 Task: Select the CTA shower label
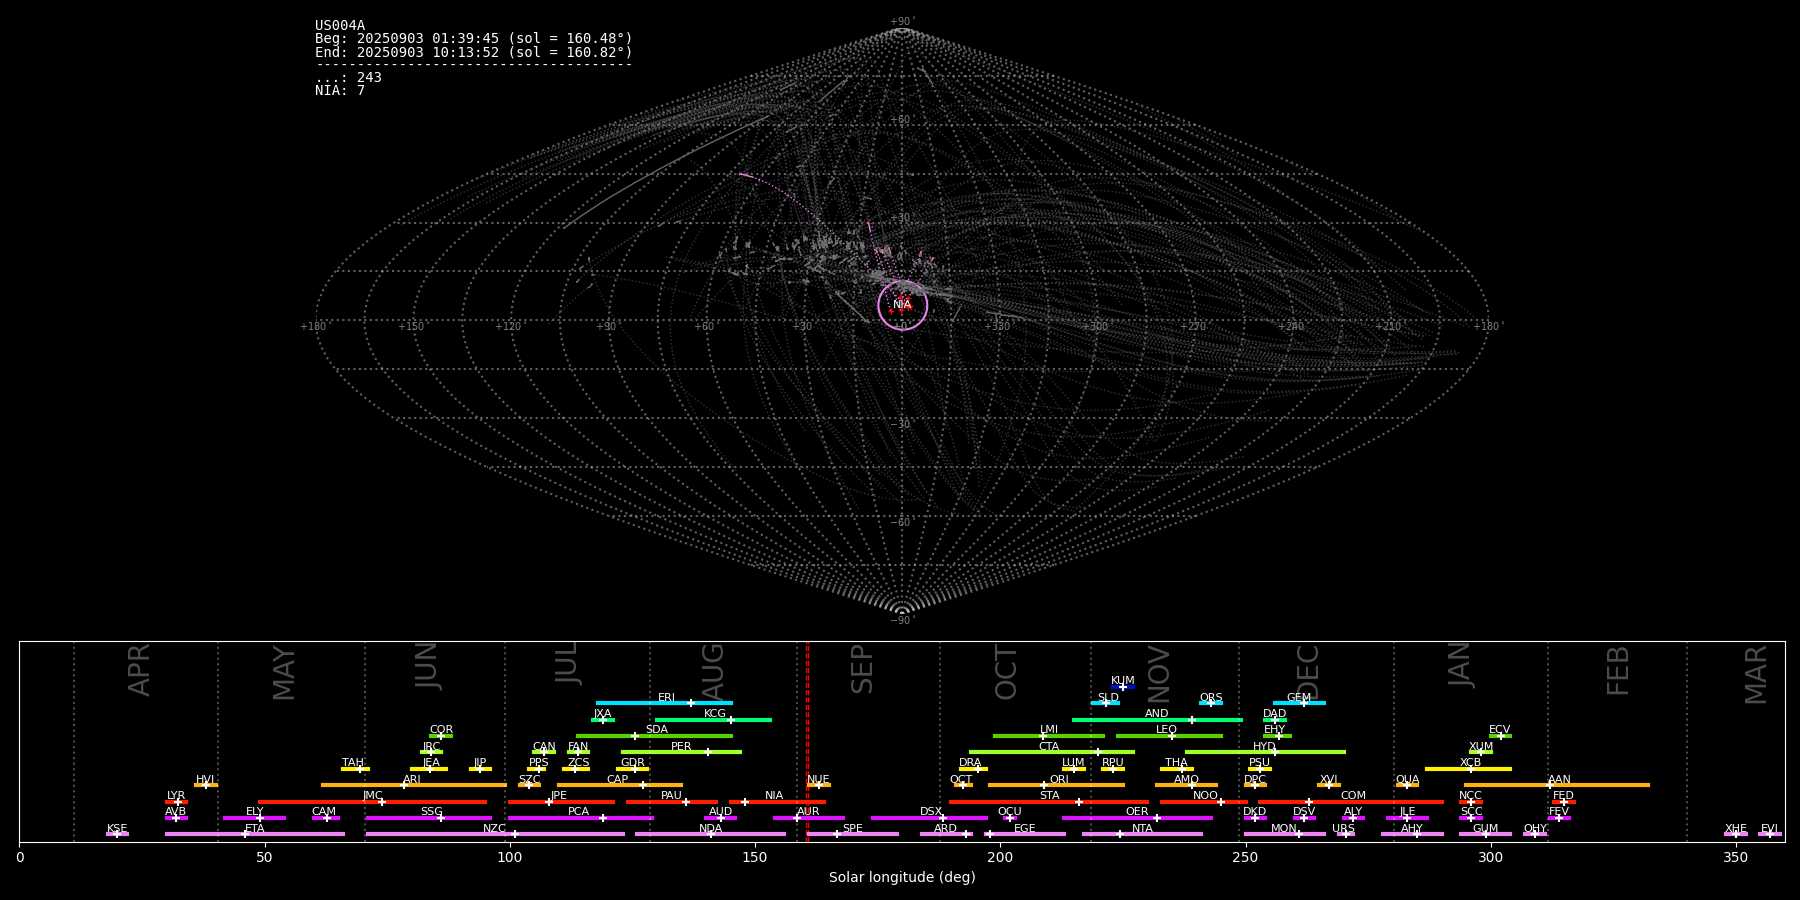pos(1049,747)
